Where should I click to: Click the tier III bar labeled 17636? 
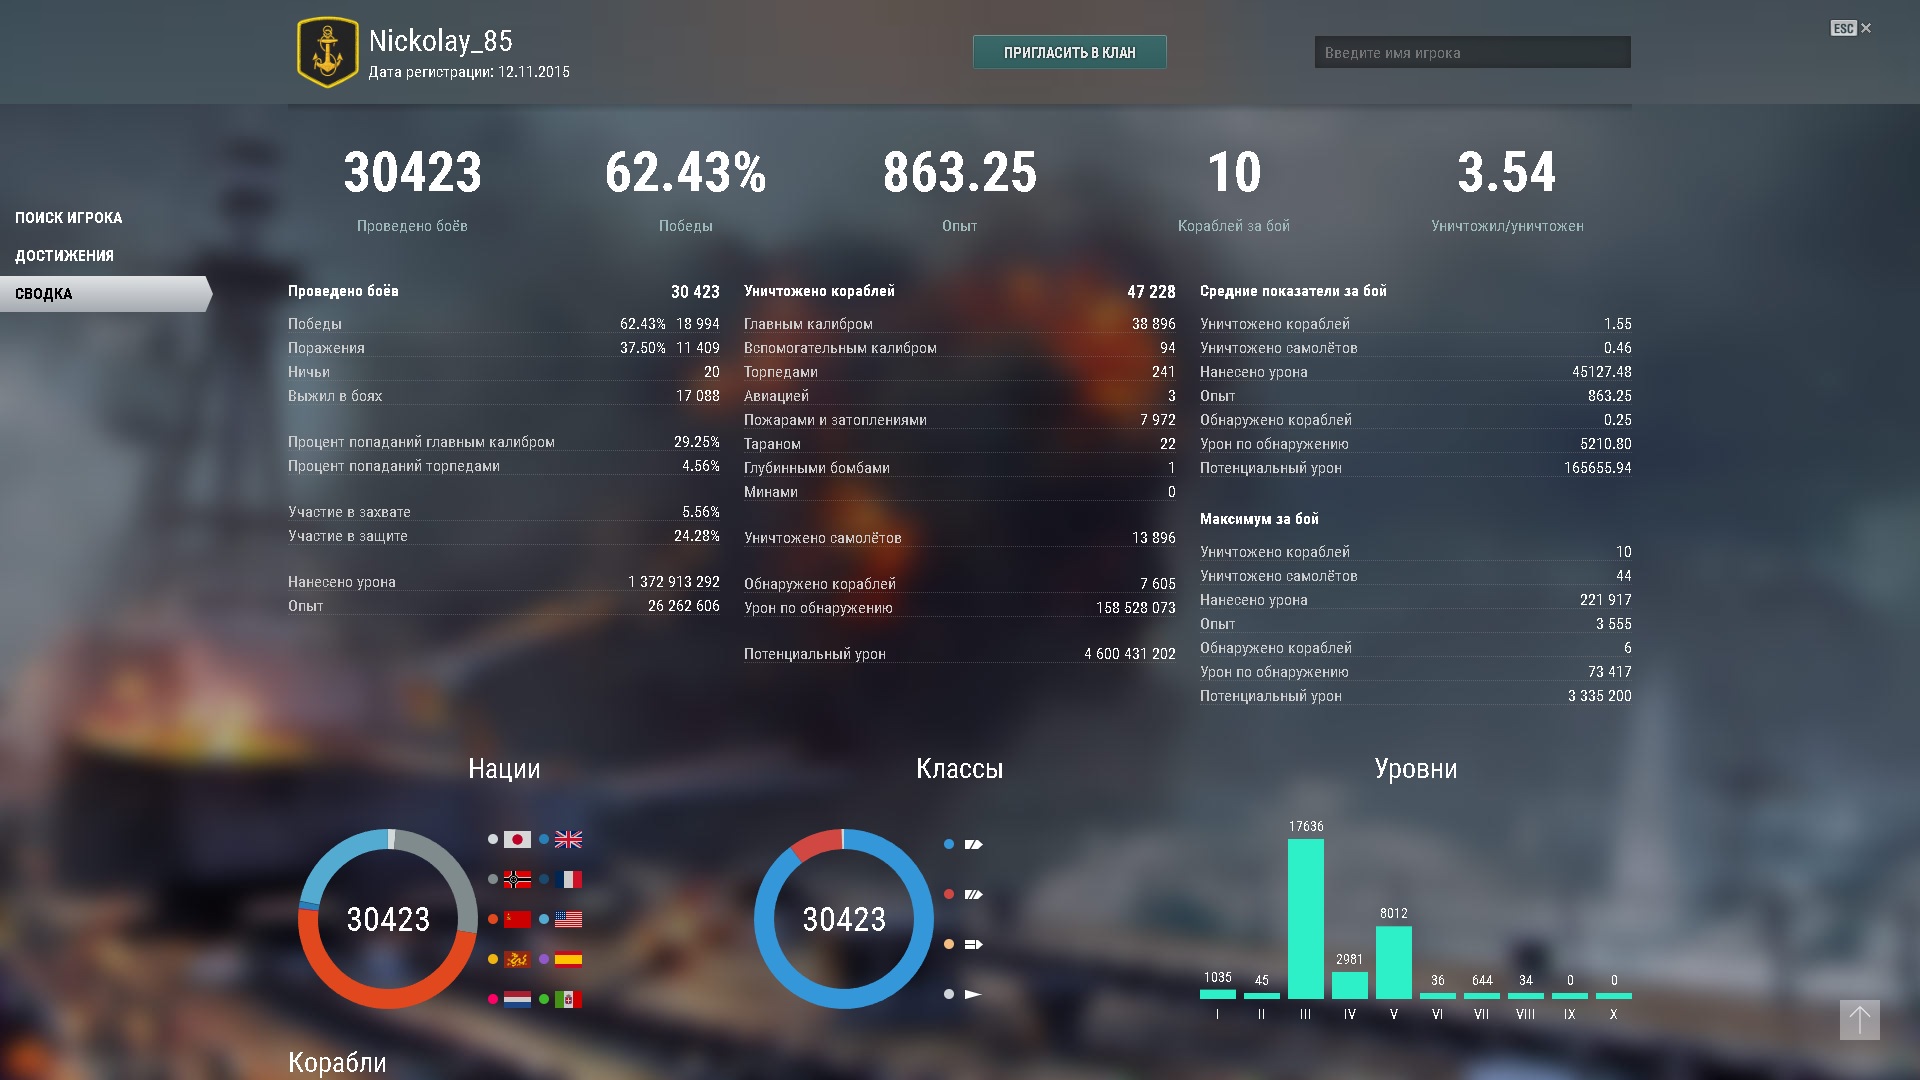tap(1305, 918)
